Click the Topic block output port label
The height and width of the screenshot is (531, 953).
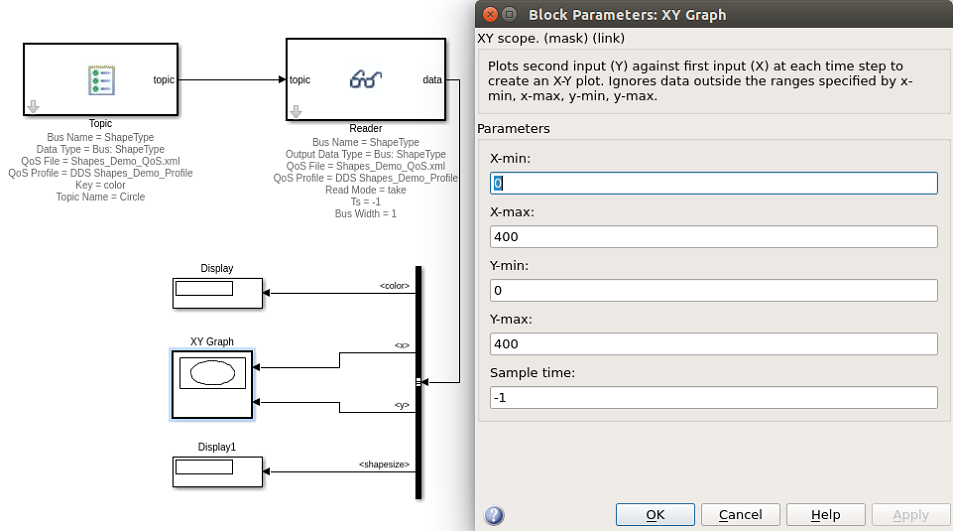tap(163, 80)
